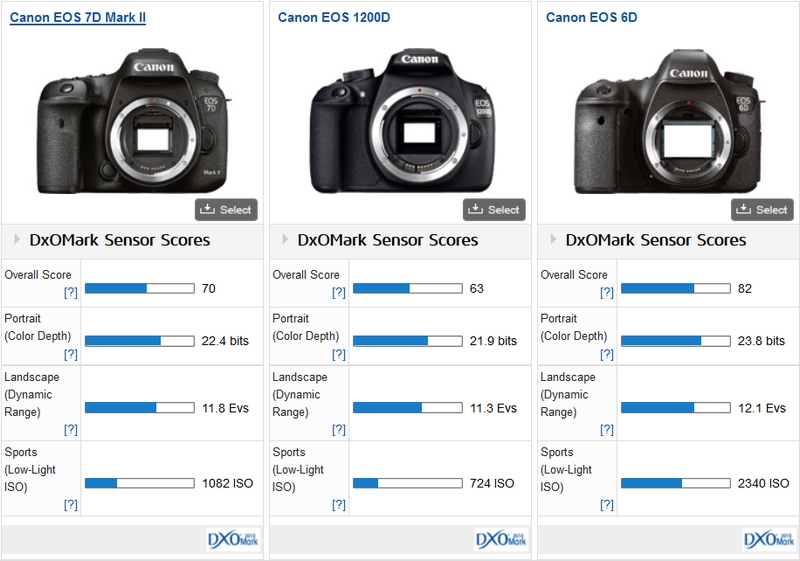Click the 'DxOMark Sensor Scores' heading text for 1200D

[x=388, y=240]
